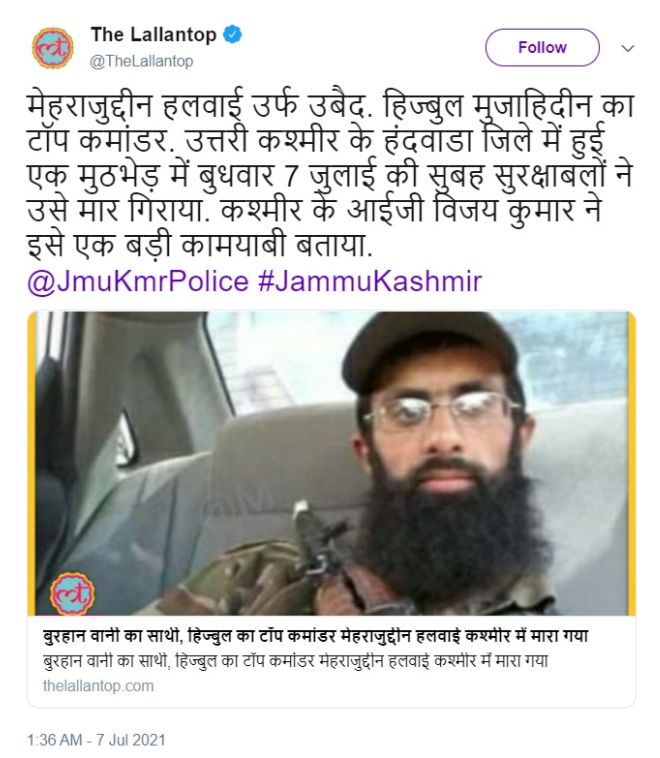Expand the tweet options chevron
The height and width of the screenshot is (758, 660).
coord(628,48)
